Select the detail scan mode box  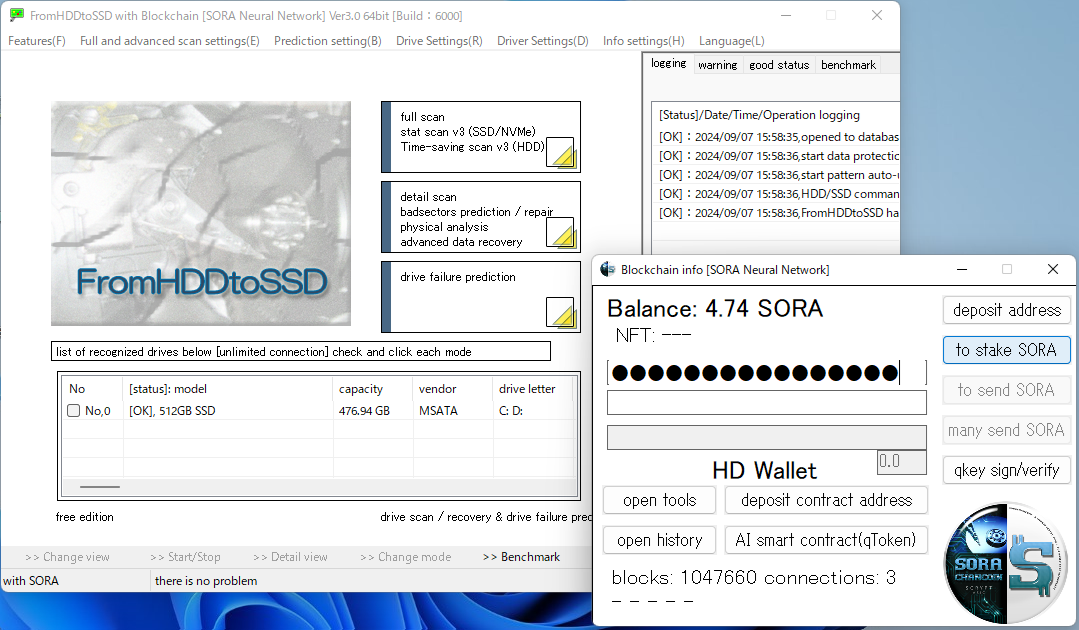tap(481, 217)
